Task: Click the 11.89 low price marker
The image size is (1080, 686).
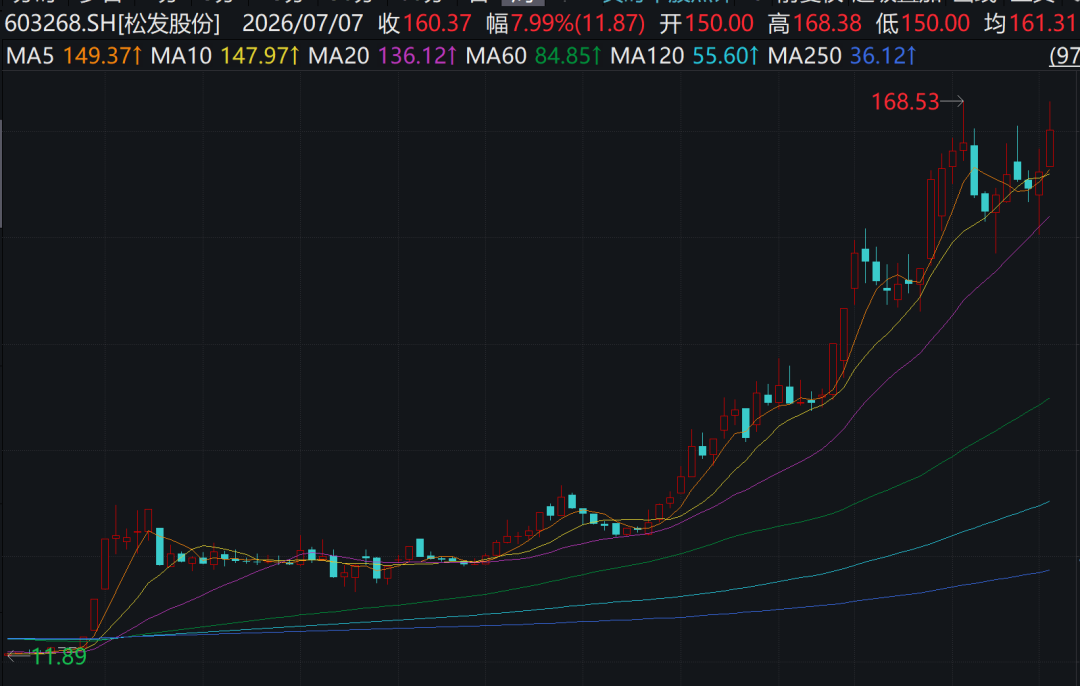Action: tap(59, 656)
